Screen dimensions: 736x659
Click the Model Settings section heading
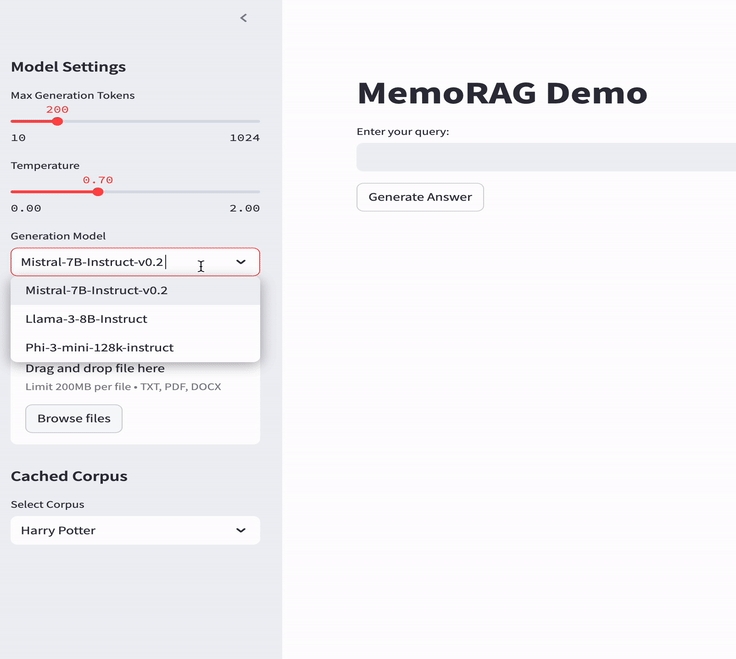click(x=68, y=67)
